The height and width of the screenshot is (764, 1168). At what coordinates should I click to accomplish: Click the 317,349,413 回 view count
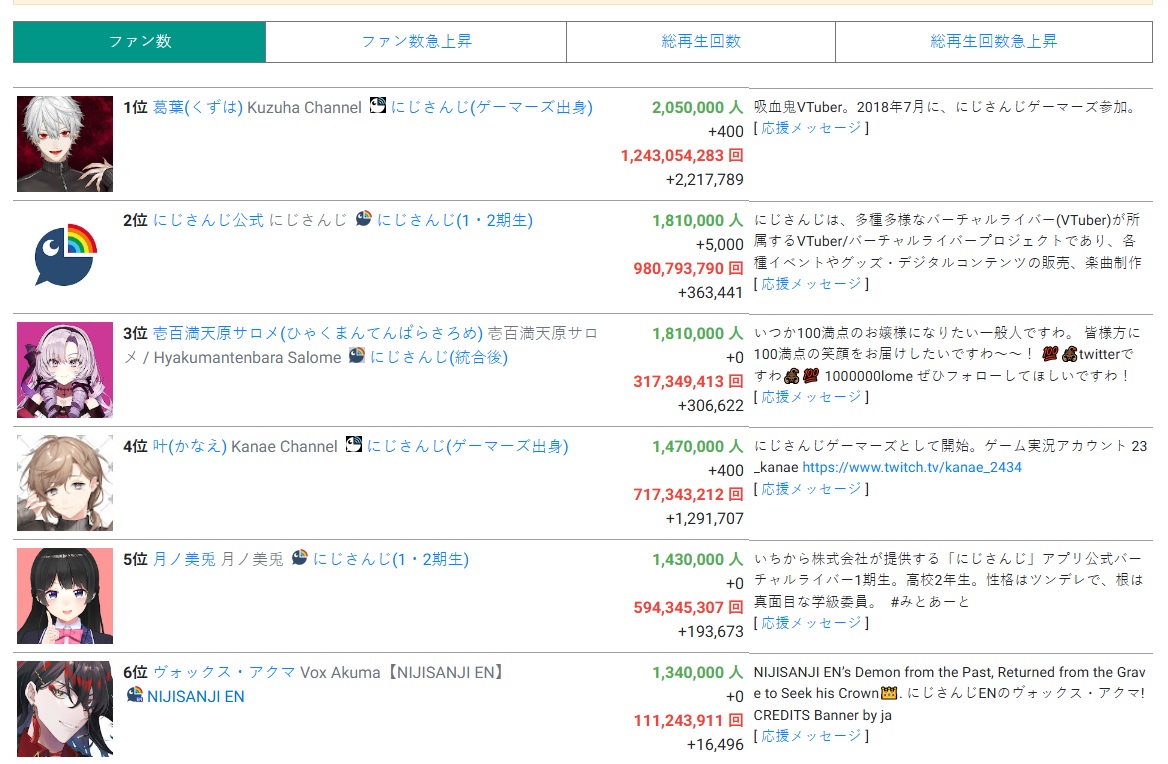[688, 382]
